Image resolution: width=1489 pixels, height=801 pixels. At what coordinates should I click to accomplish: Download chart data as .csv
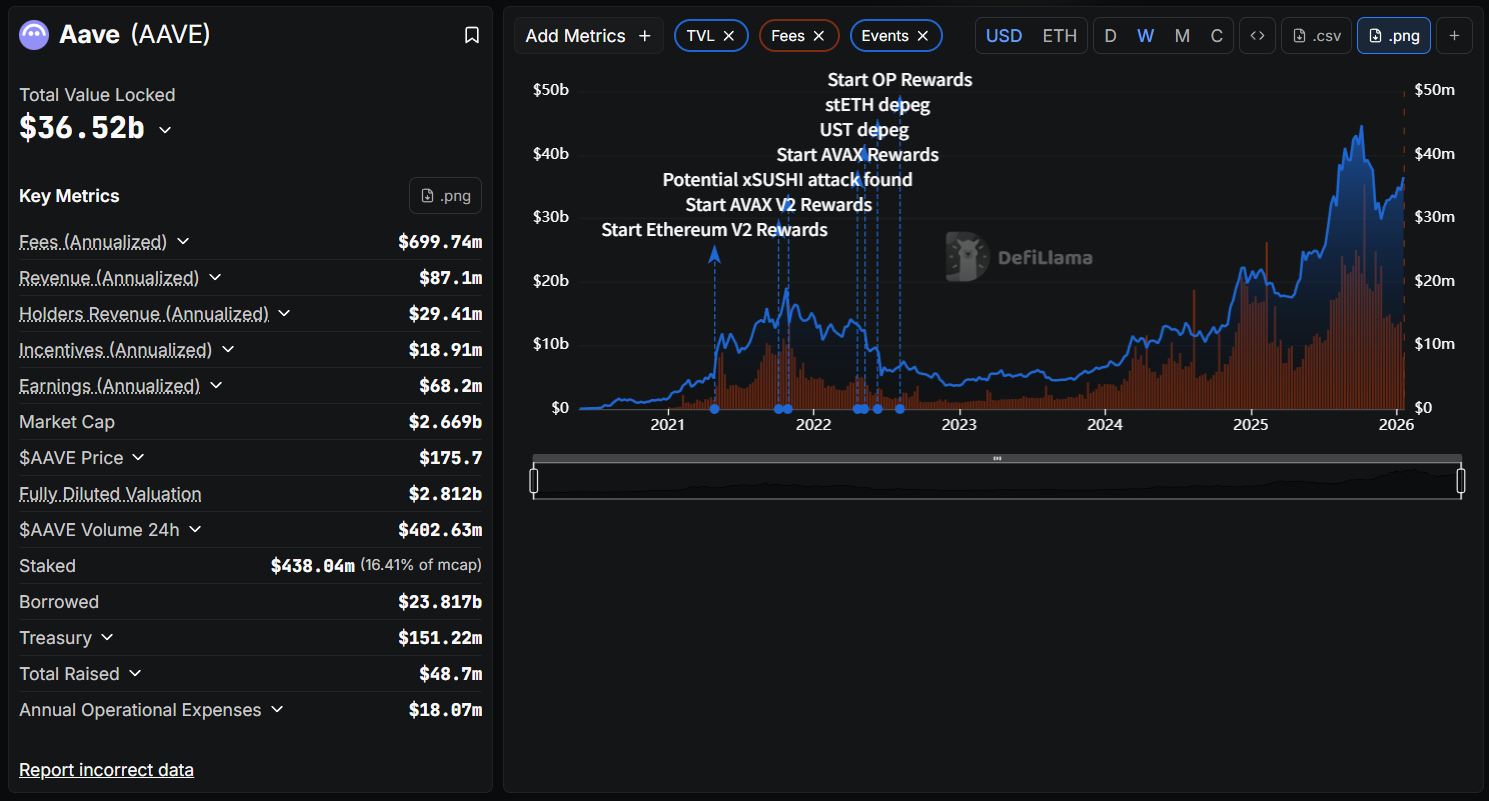[1316, 36]
